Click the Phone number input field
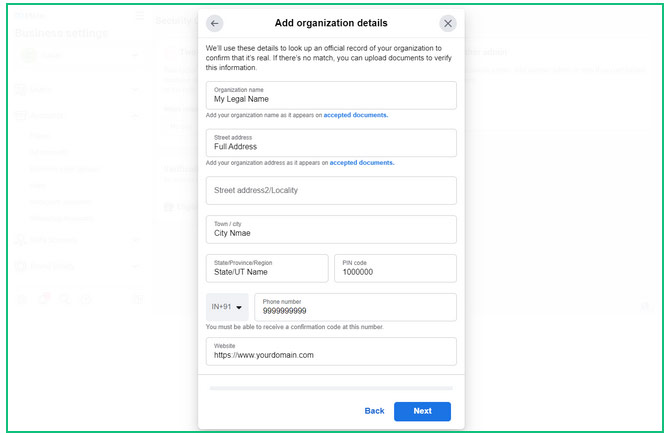 (x=355, y=307)
